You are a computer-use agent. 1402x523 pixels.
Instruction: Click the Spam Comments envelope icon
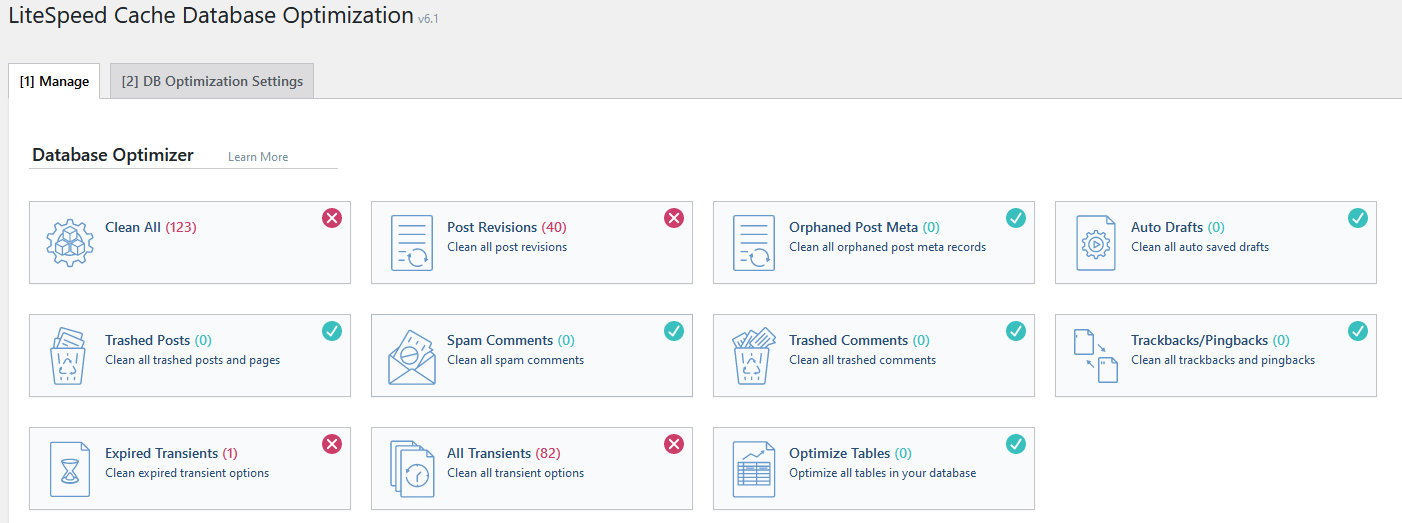[x=412, y=356]
